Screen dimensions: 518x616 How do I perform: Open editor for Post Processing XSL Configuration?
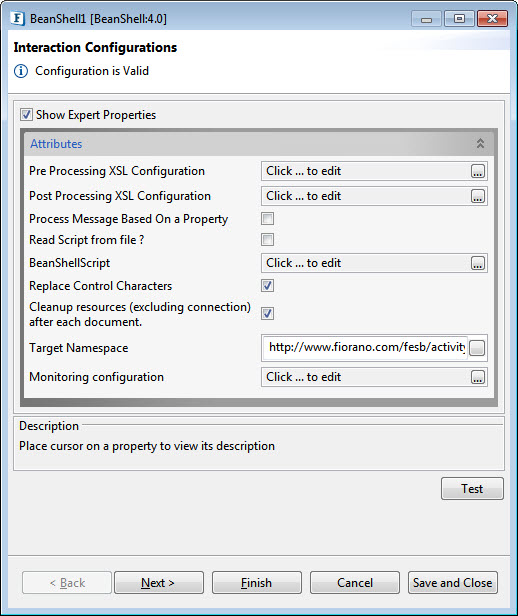(478, 196)
